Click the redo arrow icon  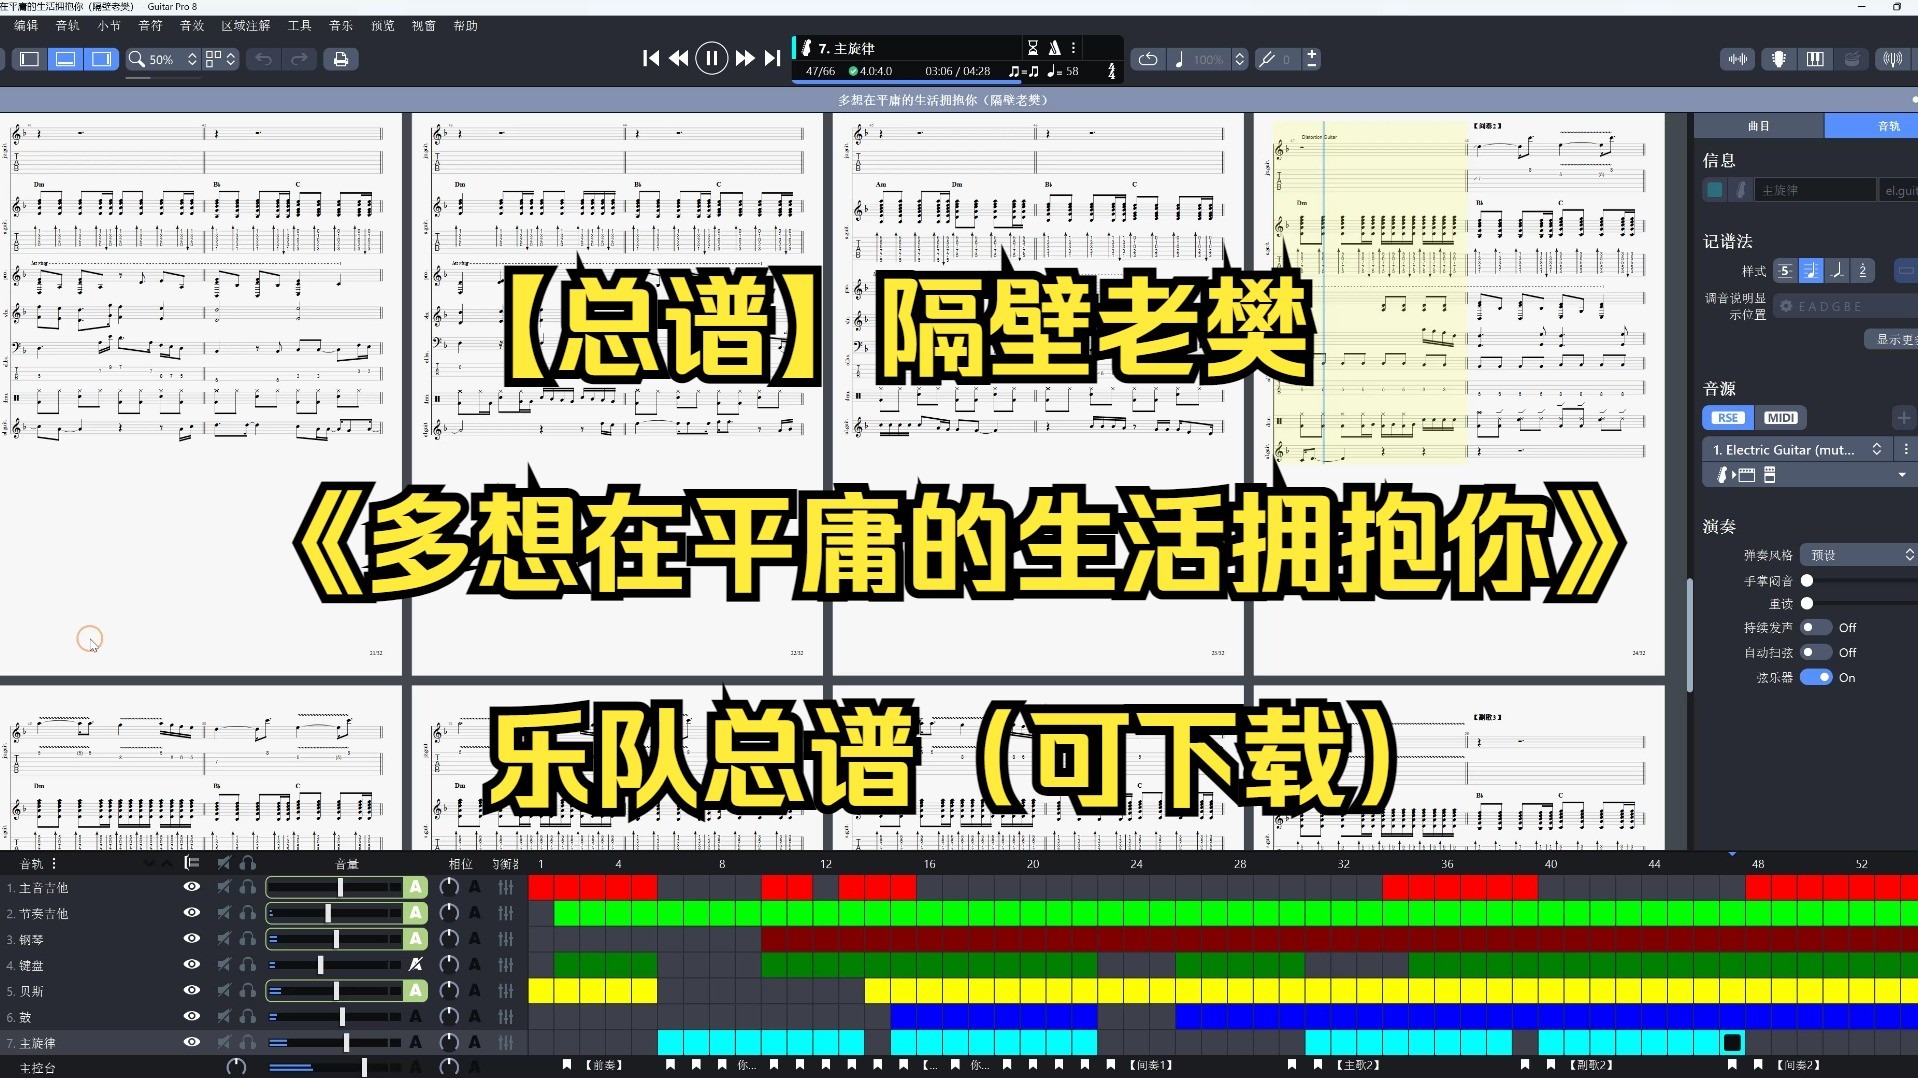[x=299, y=59]
